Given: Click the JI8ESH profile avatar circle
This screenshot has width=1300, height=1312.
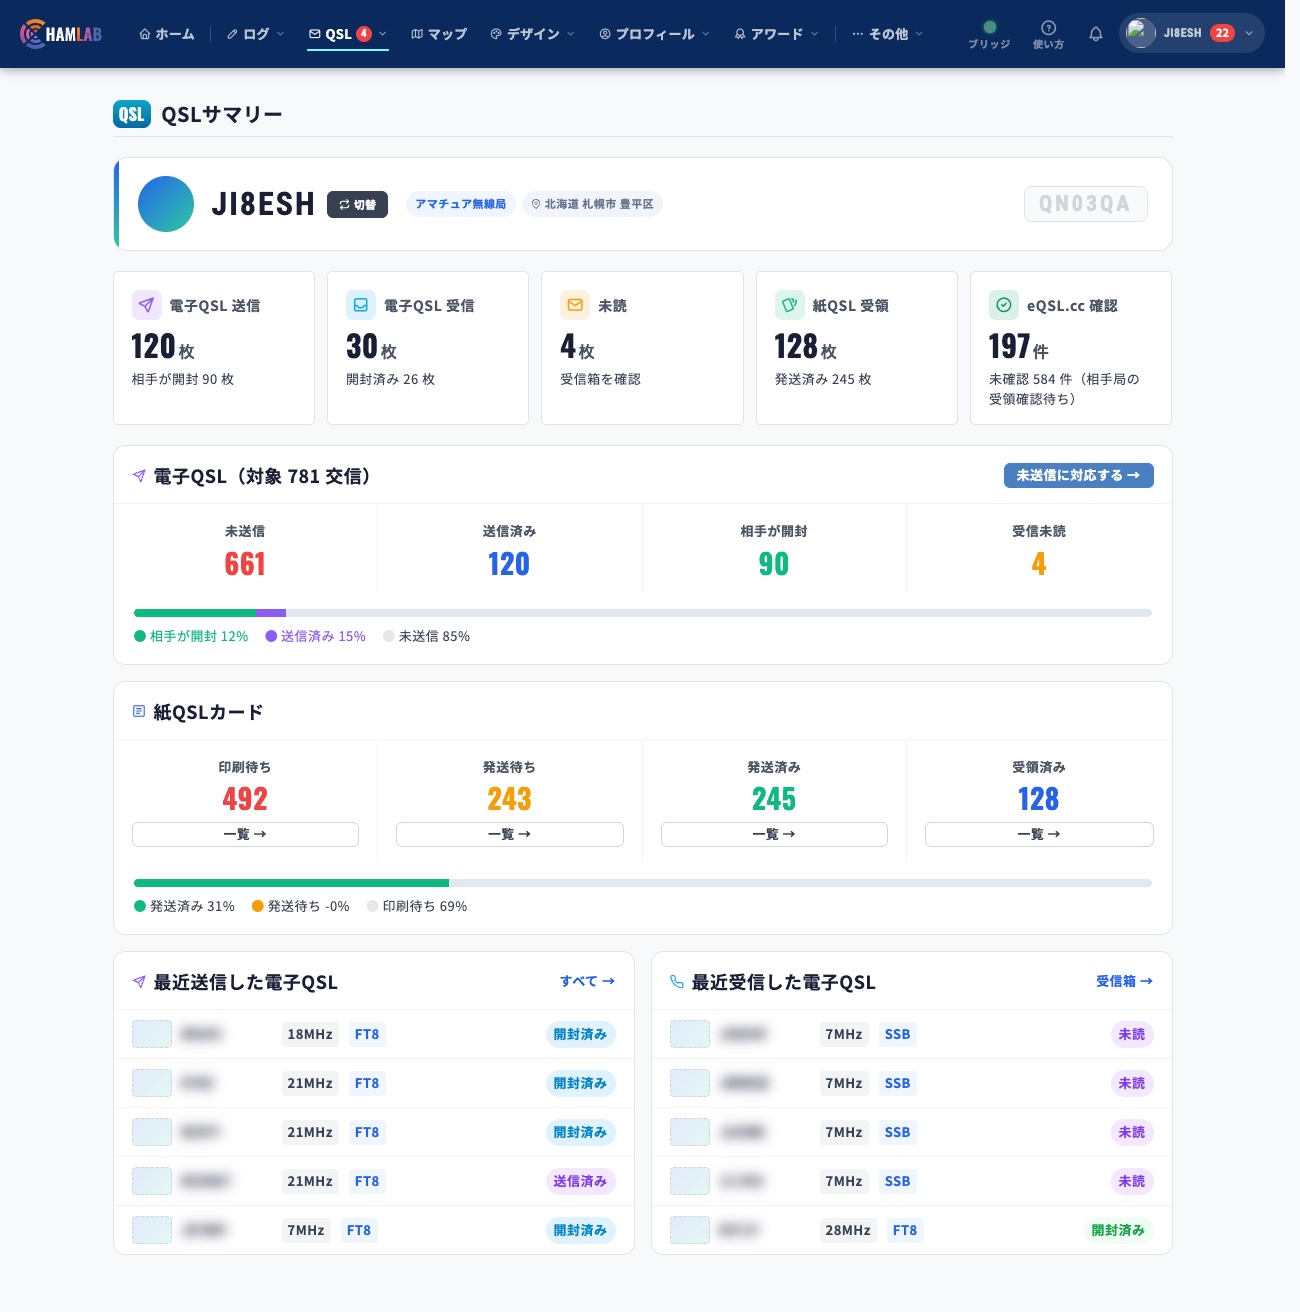Looking at the screenshot, I should coord(166,204).
